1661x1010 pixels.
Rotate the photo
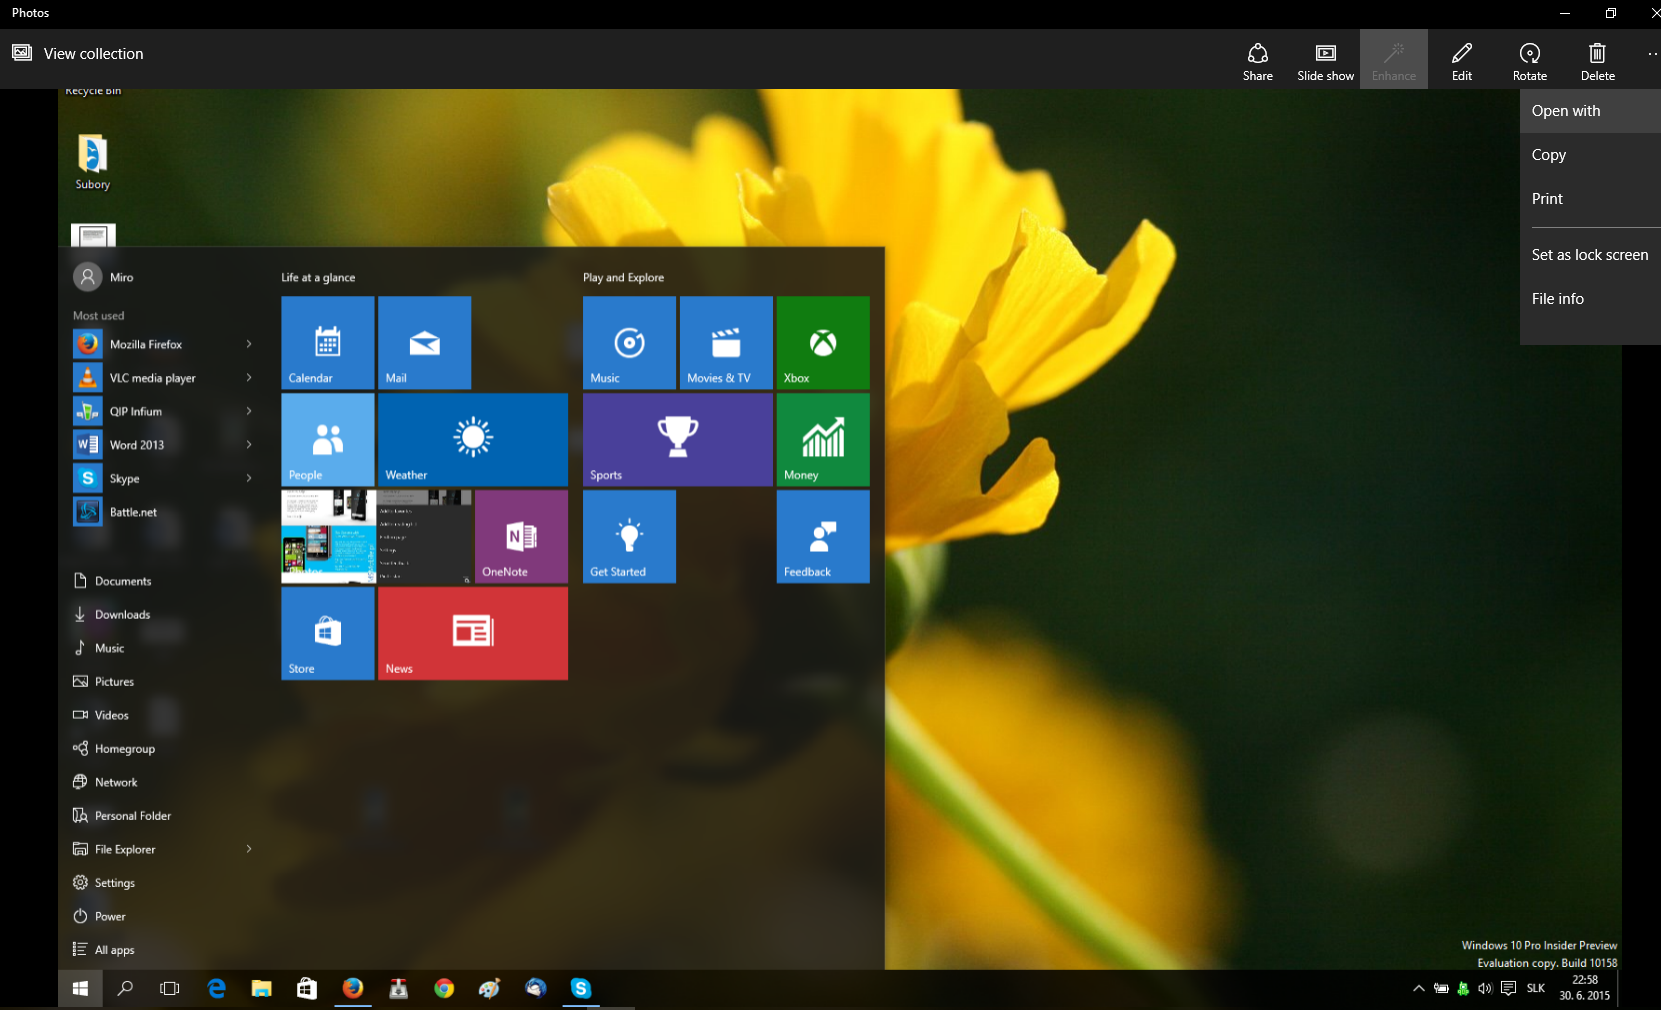[1529, 60]
